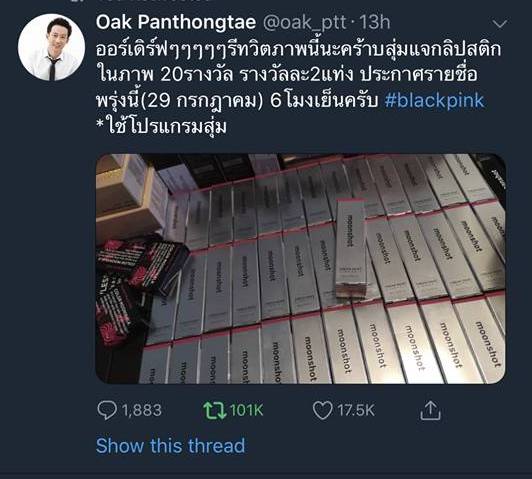Click the standing moonshot box in photo
Image resolution: width=532 pixels, height=479 pixels.
click(x=352, y=249)
